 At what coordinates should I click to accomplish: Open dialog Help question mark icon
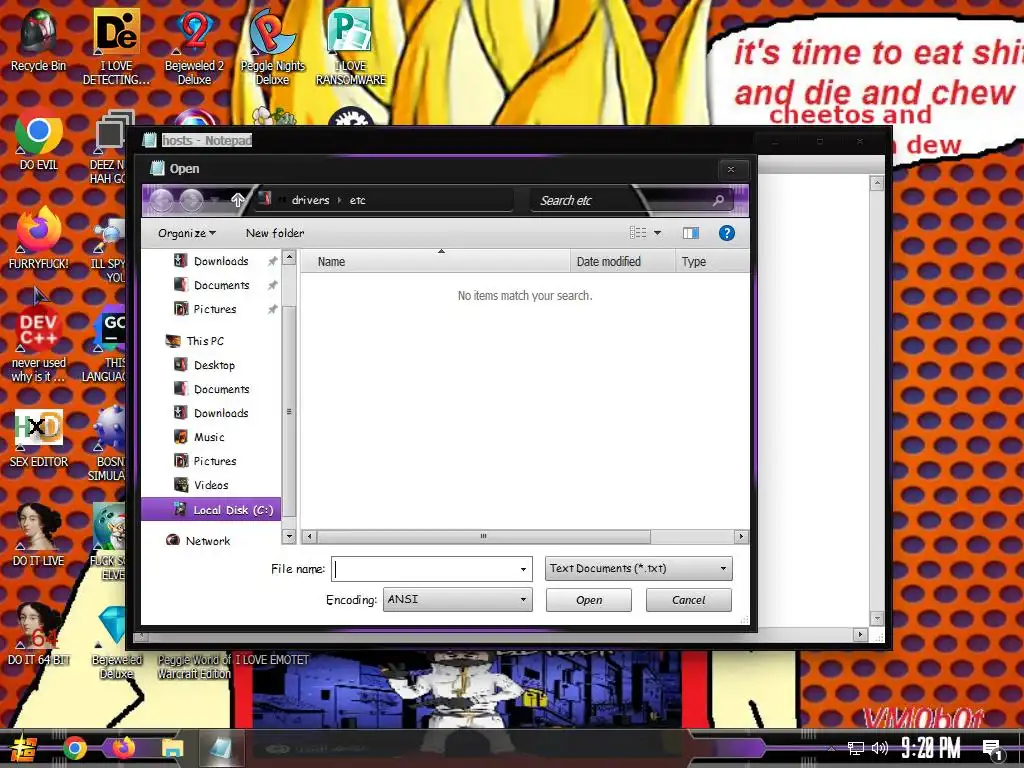726,233
